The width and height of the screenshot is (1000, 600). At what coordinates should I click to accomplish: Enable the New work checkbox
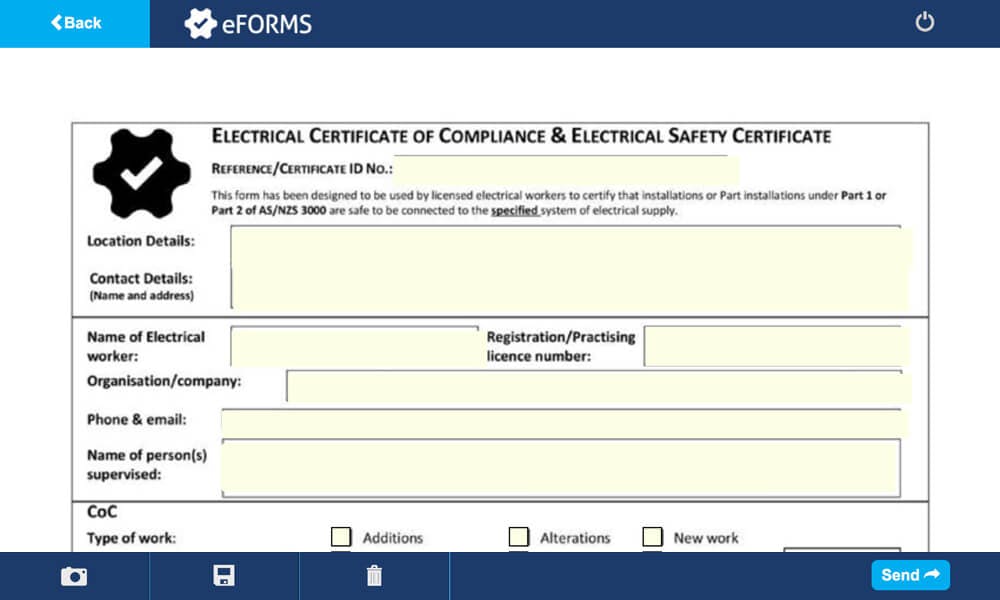tap(652, 537)
